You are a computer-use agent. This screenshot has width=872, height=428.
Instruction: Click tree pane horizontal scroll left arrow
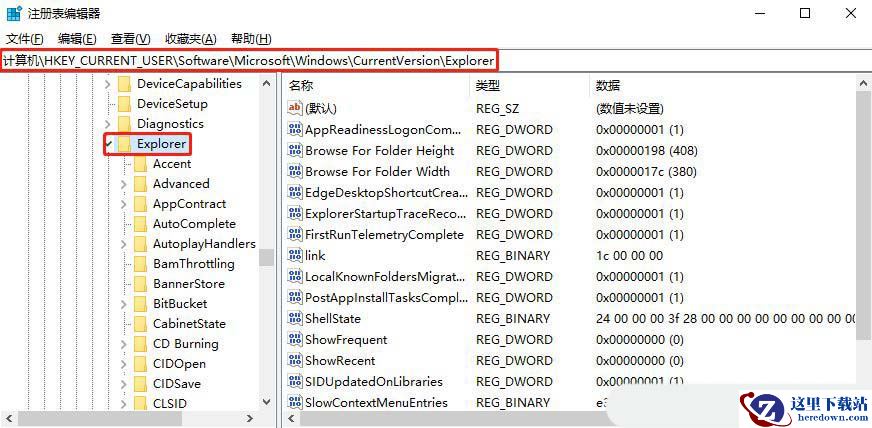click(x=8, y=419)
